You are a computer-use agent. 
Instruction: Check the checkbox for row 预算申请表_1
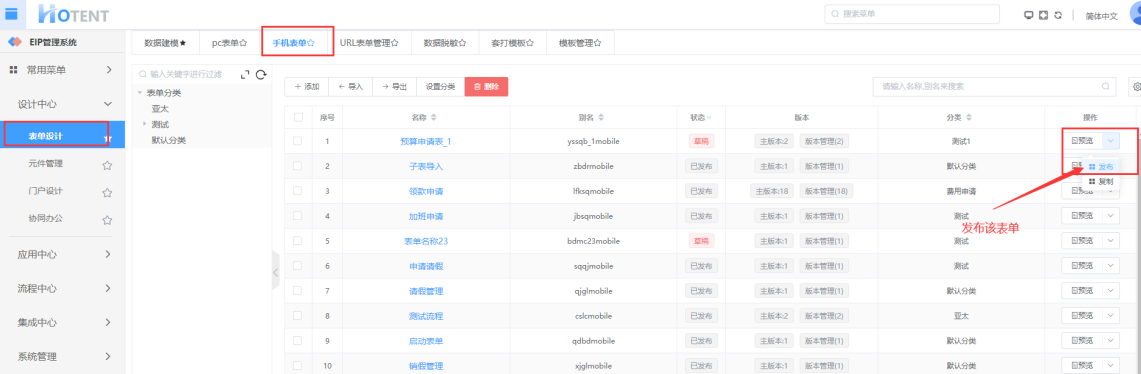click(297, 141)
